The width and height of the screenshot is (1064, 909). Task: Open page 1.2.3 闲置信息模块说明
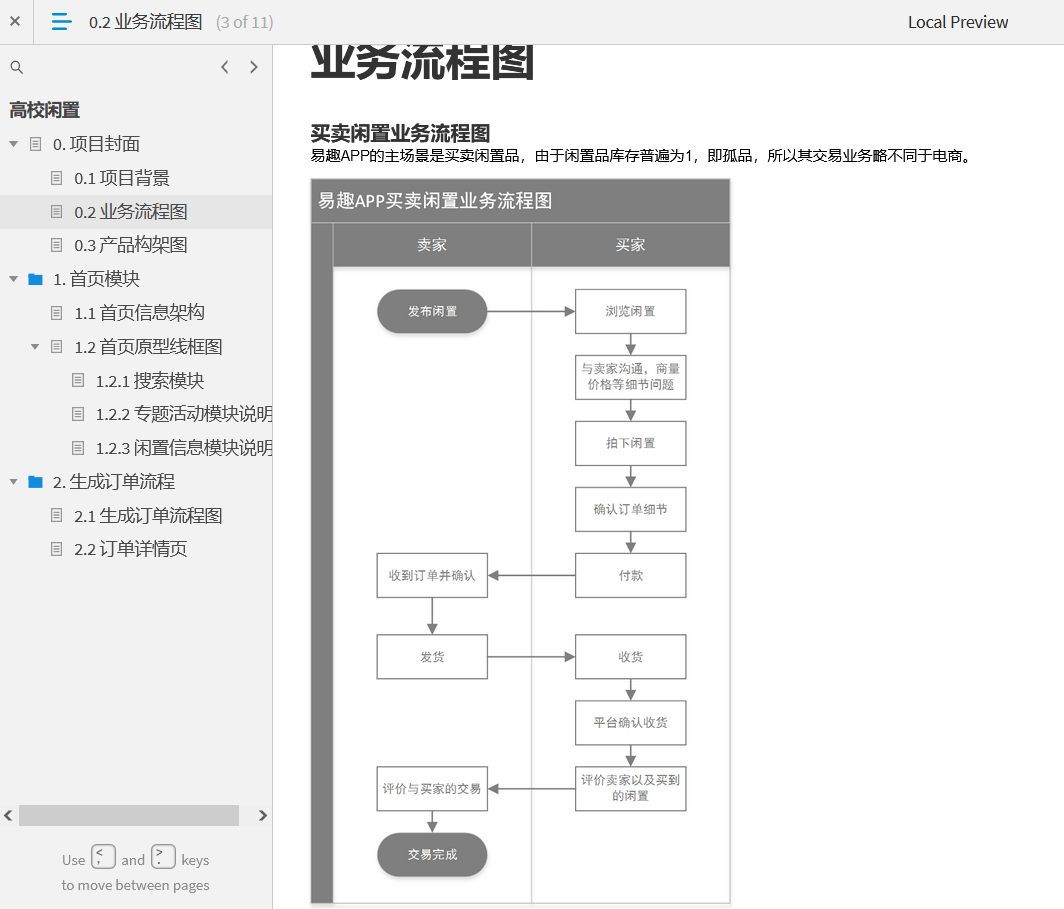[x=184, y=448]
